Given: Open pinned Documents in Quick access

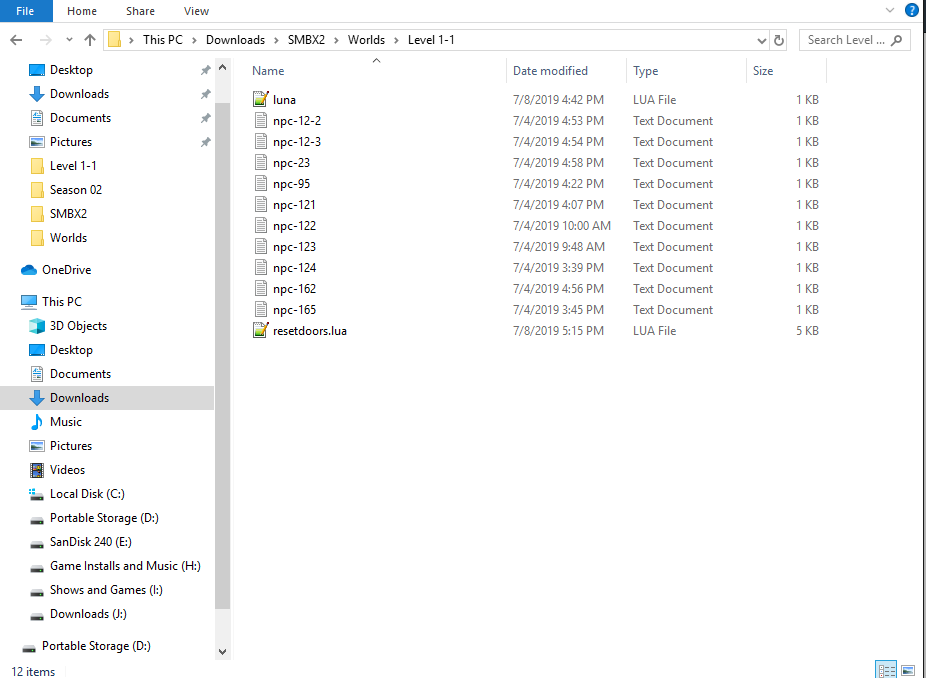Looking at the screenshot, I should [80, 118].
